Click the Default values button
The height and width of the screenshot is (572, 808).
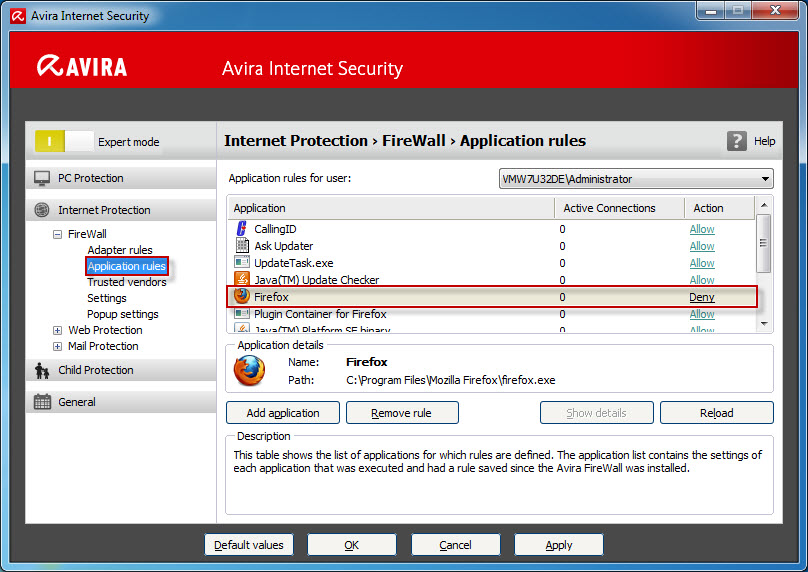click(x=249, y=545)
